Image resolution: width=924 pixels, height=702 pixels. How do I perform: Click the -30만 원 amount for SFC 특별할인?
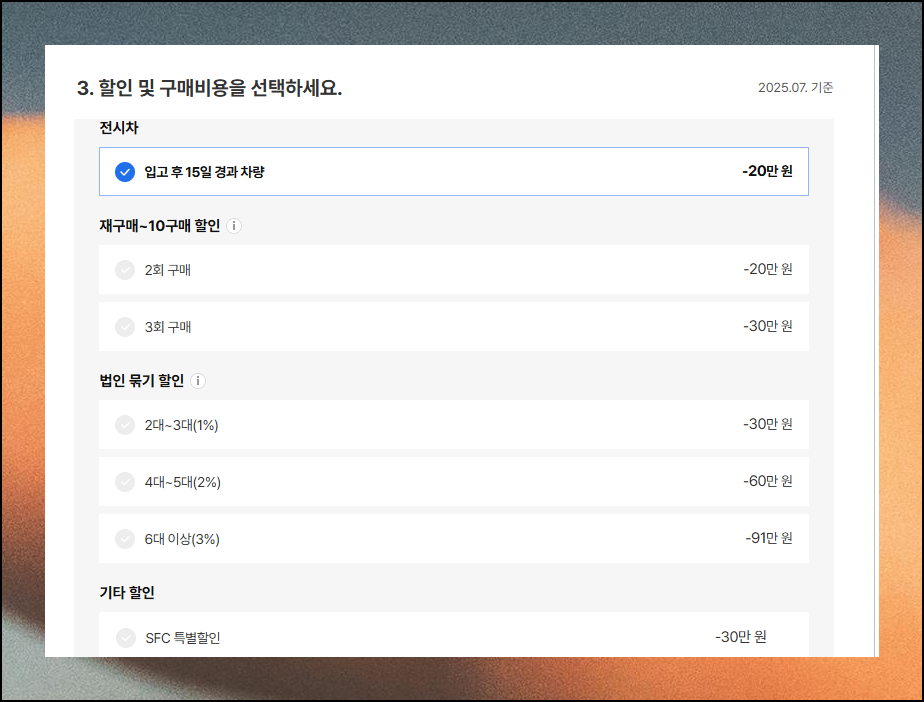(x=741, y=637)
